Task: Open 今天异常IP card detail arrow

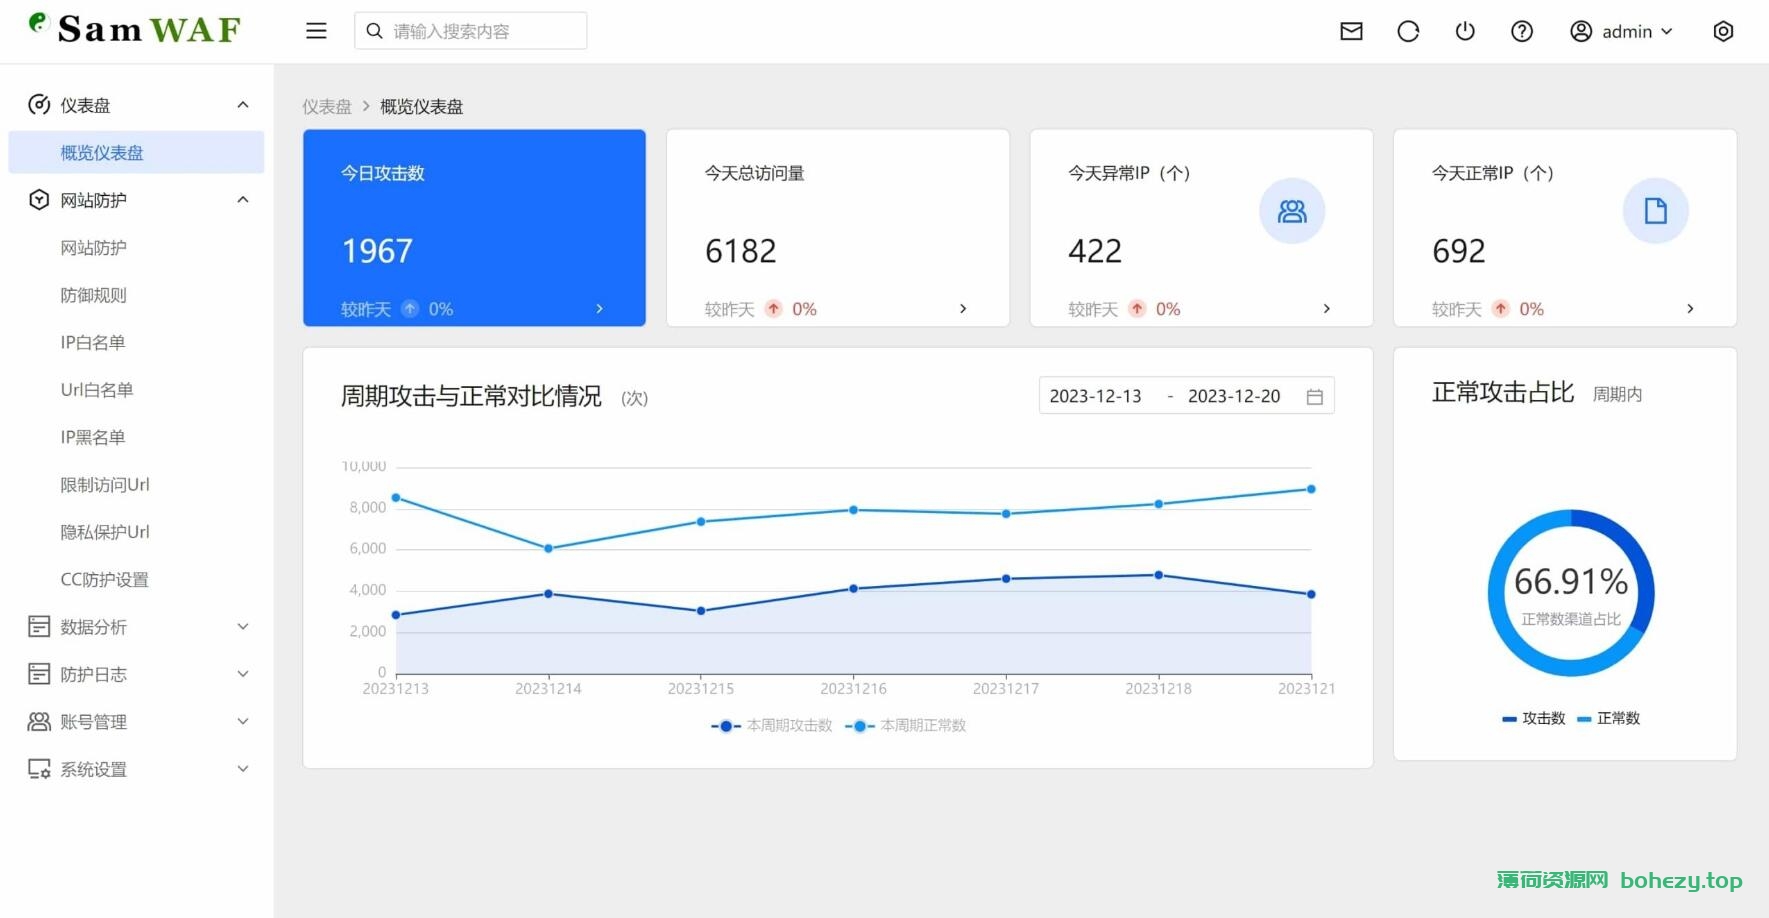Action: coord(1327,309)
